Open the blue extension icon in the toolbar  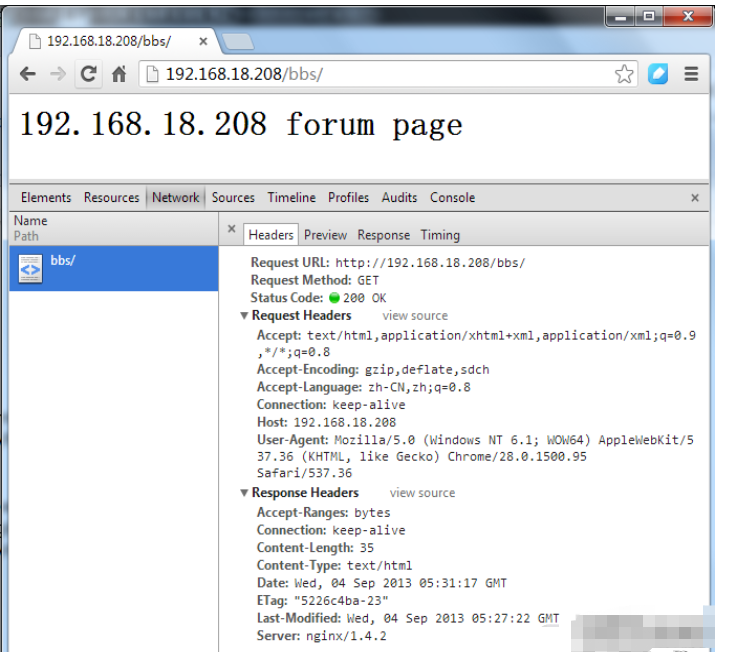click(658, 74)
